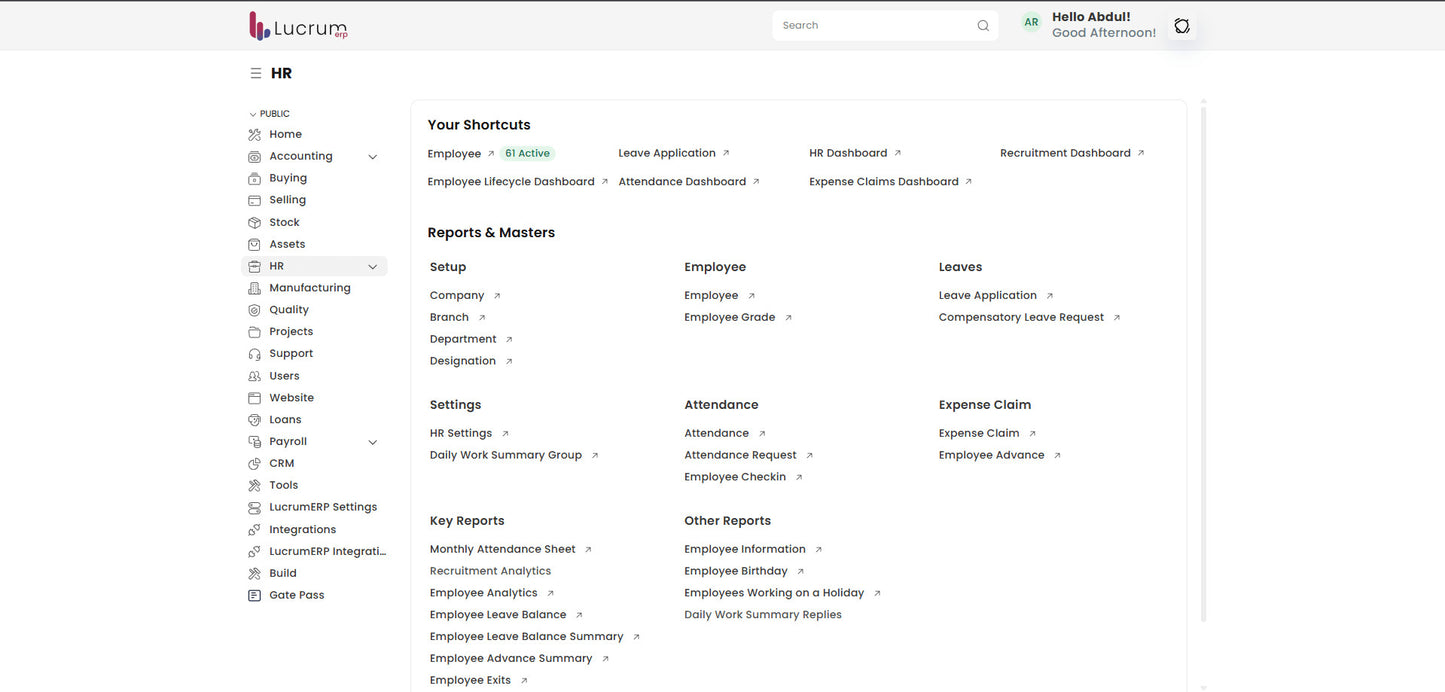Open the Home menu item
This screenshot has width=1445, height=692.
click(285, 133)
